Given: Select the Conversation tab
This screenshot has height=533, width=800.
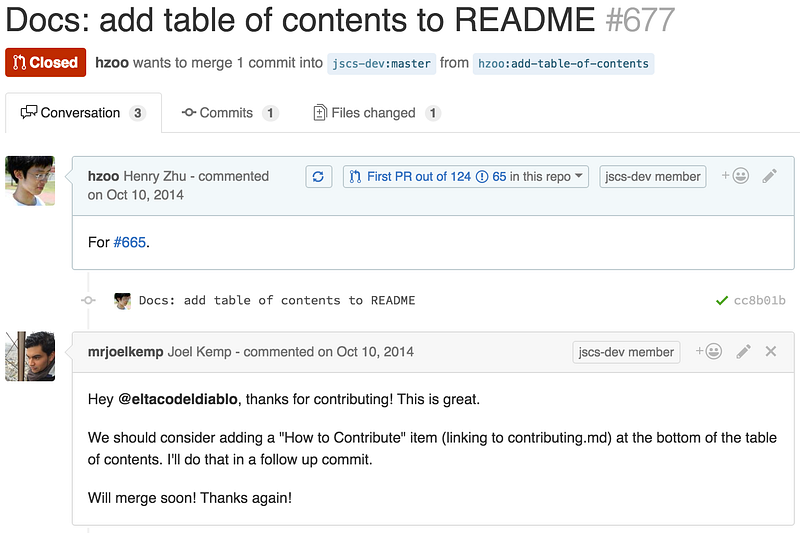Looking at the screenshot, I should [83, 113].
